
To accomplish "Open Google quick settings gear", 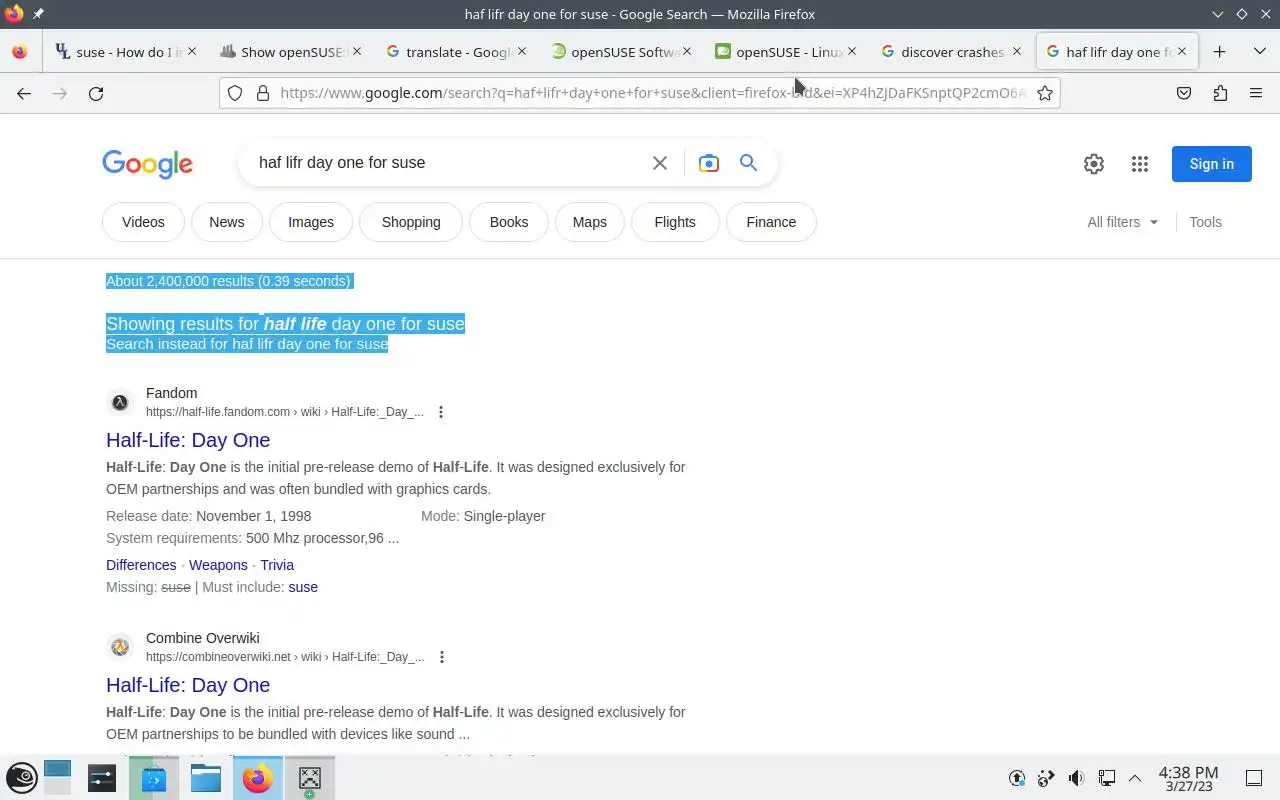I will [x=1094, y=164].
